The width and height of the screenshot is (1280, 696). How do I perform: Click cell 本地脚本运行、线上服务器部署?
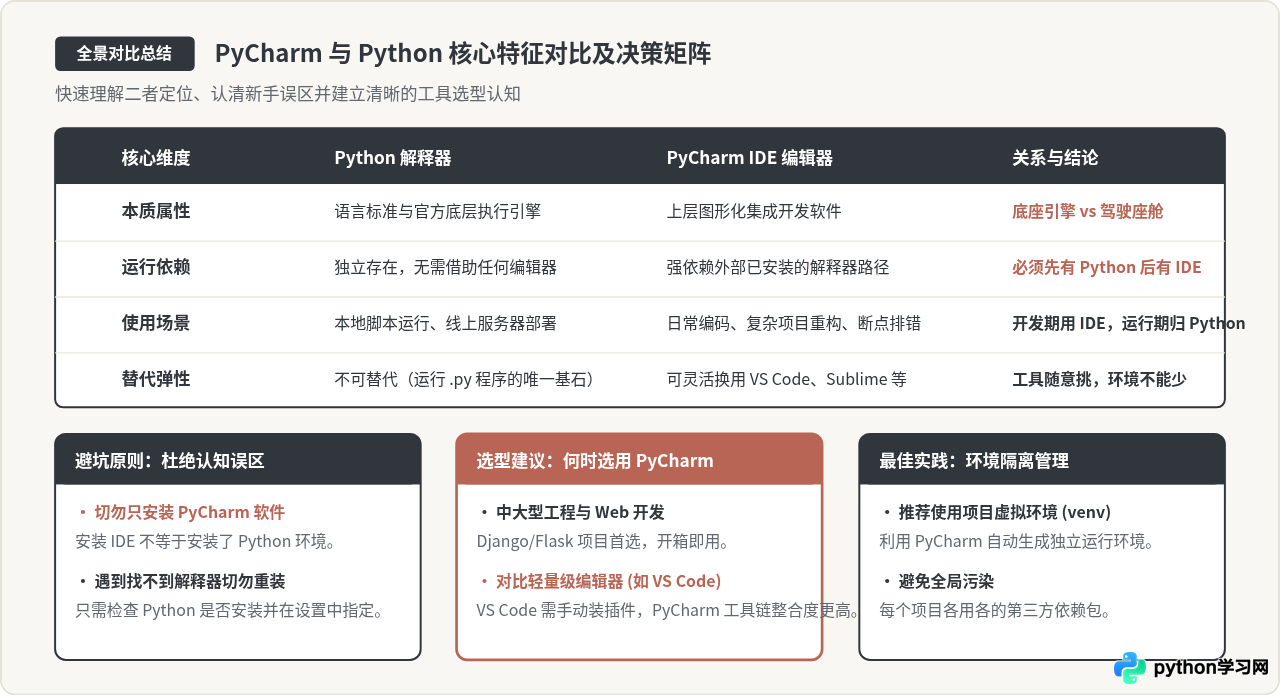446,324
